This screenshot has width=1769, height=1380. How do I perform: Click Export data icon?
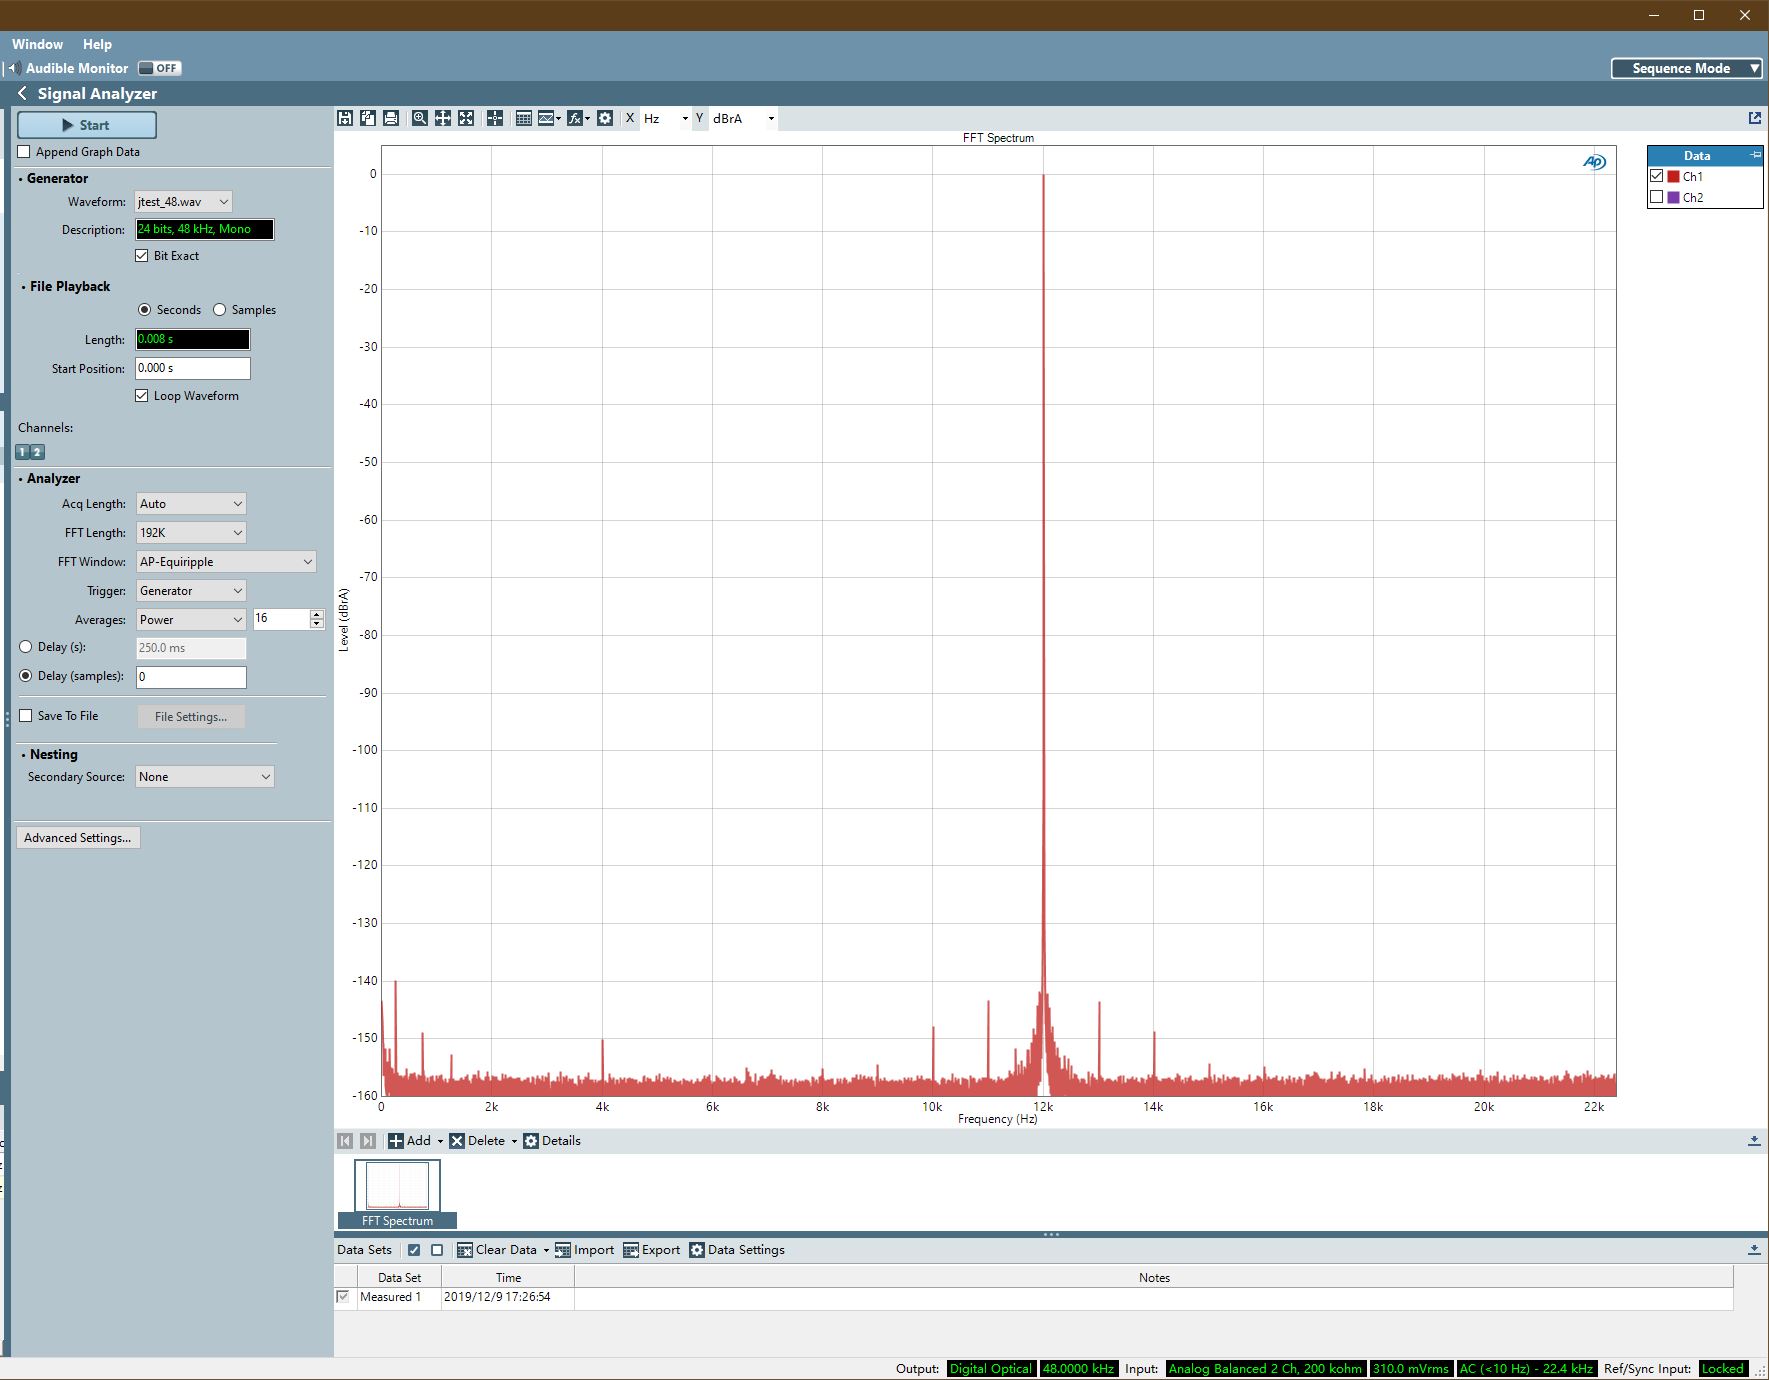coord(631,1250)
